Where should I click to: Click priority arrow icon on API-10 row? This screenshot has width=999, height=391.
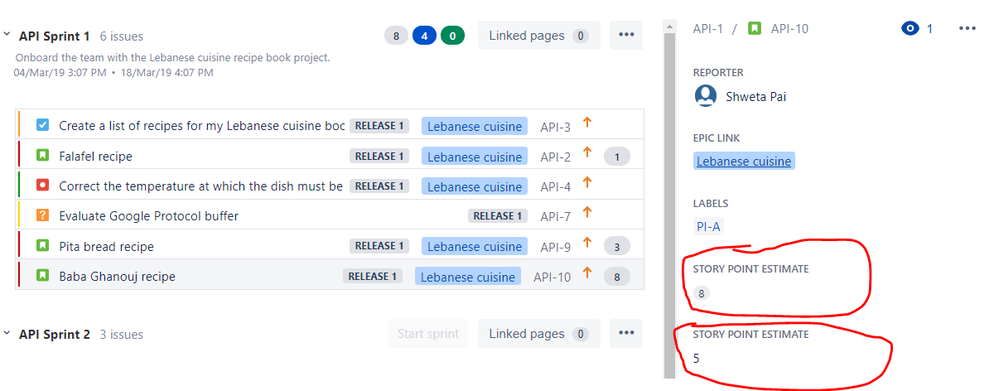pyautogui.click(x=587, y=273)
